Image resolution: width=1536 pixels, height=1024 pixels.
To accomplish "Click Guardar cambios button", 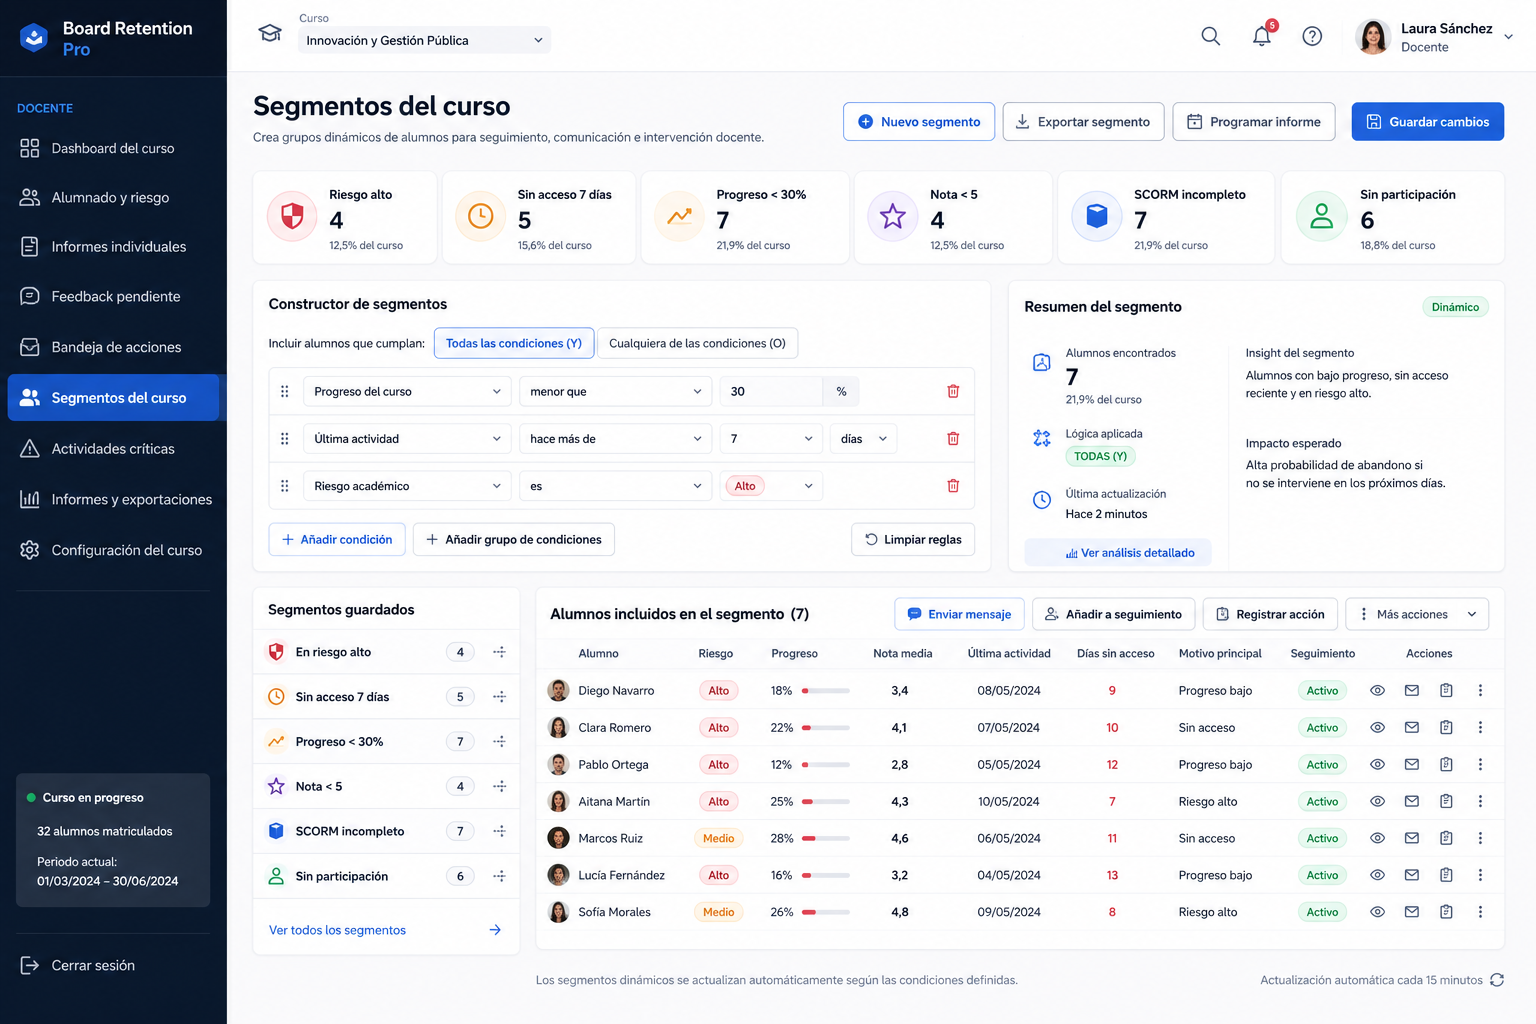I will click(x=1428, y=121).
